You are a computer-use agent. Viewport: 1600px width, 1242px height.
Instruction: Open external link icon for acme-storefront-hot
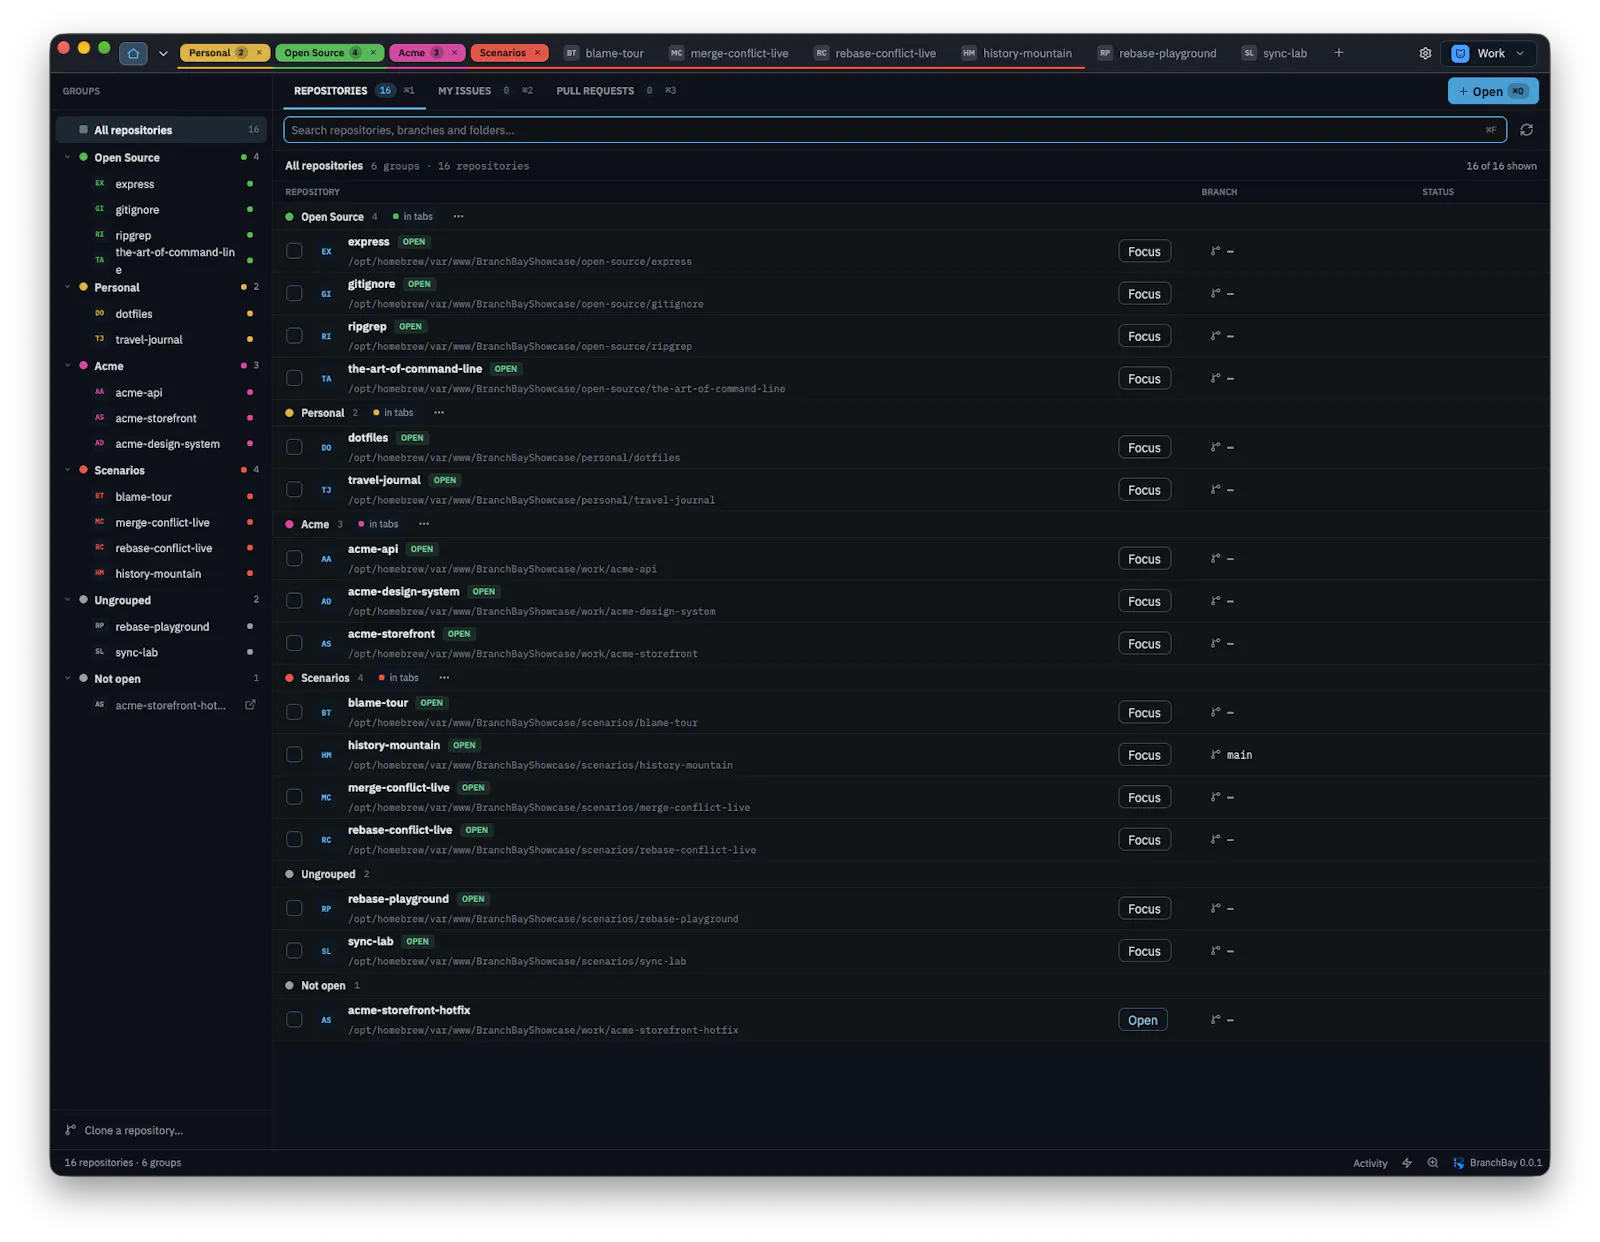pos(250,705)
